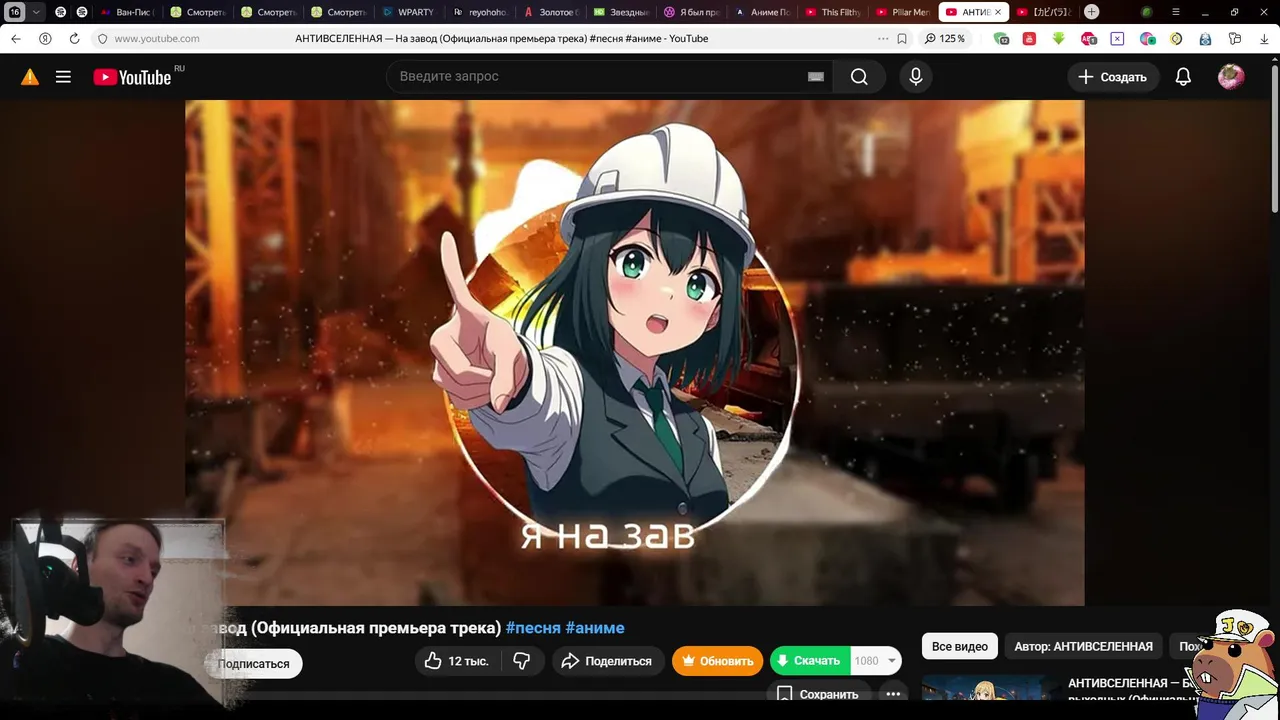Open the account avatar menu
This screenshot has height=720, width=1280.
click(1231, 77)
